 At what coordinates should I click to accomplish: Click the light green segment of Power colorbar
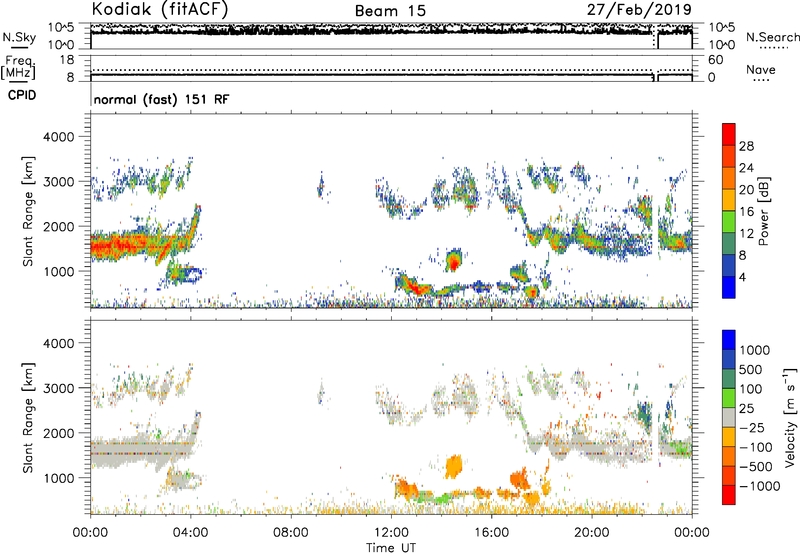[729, 221]
